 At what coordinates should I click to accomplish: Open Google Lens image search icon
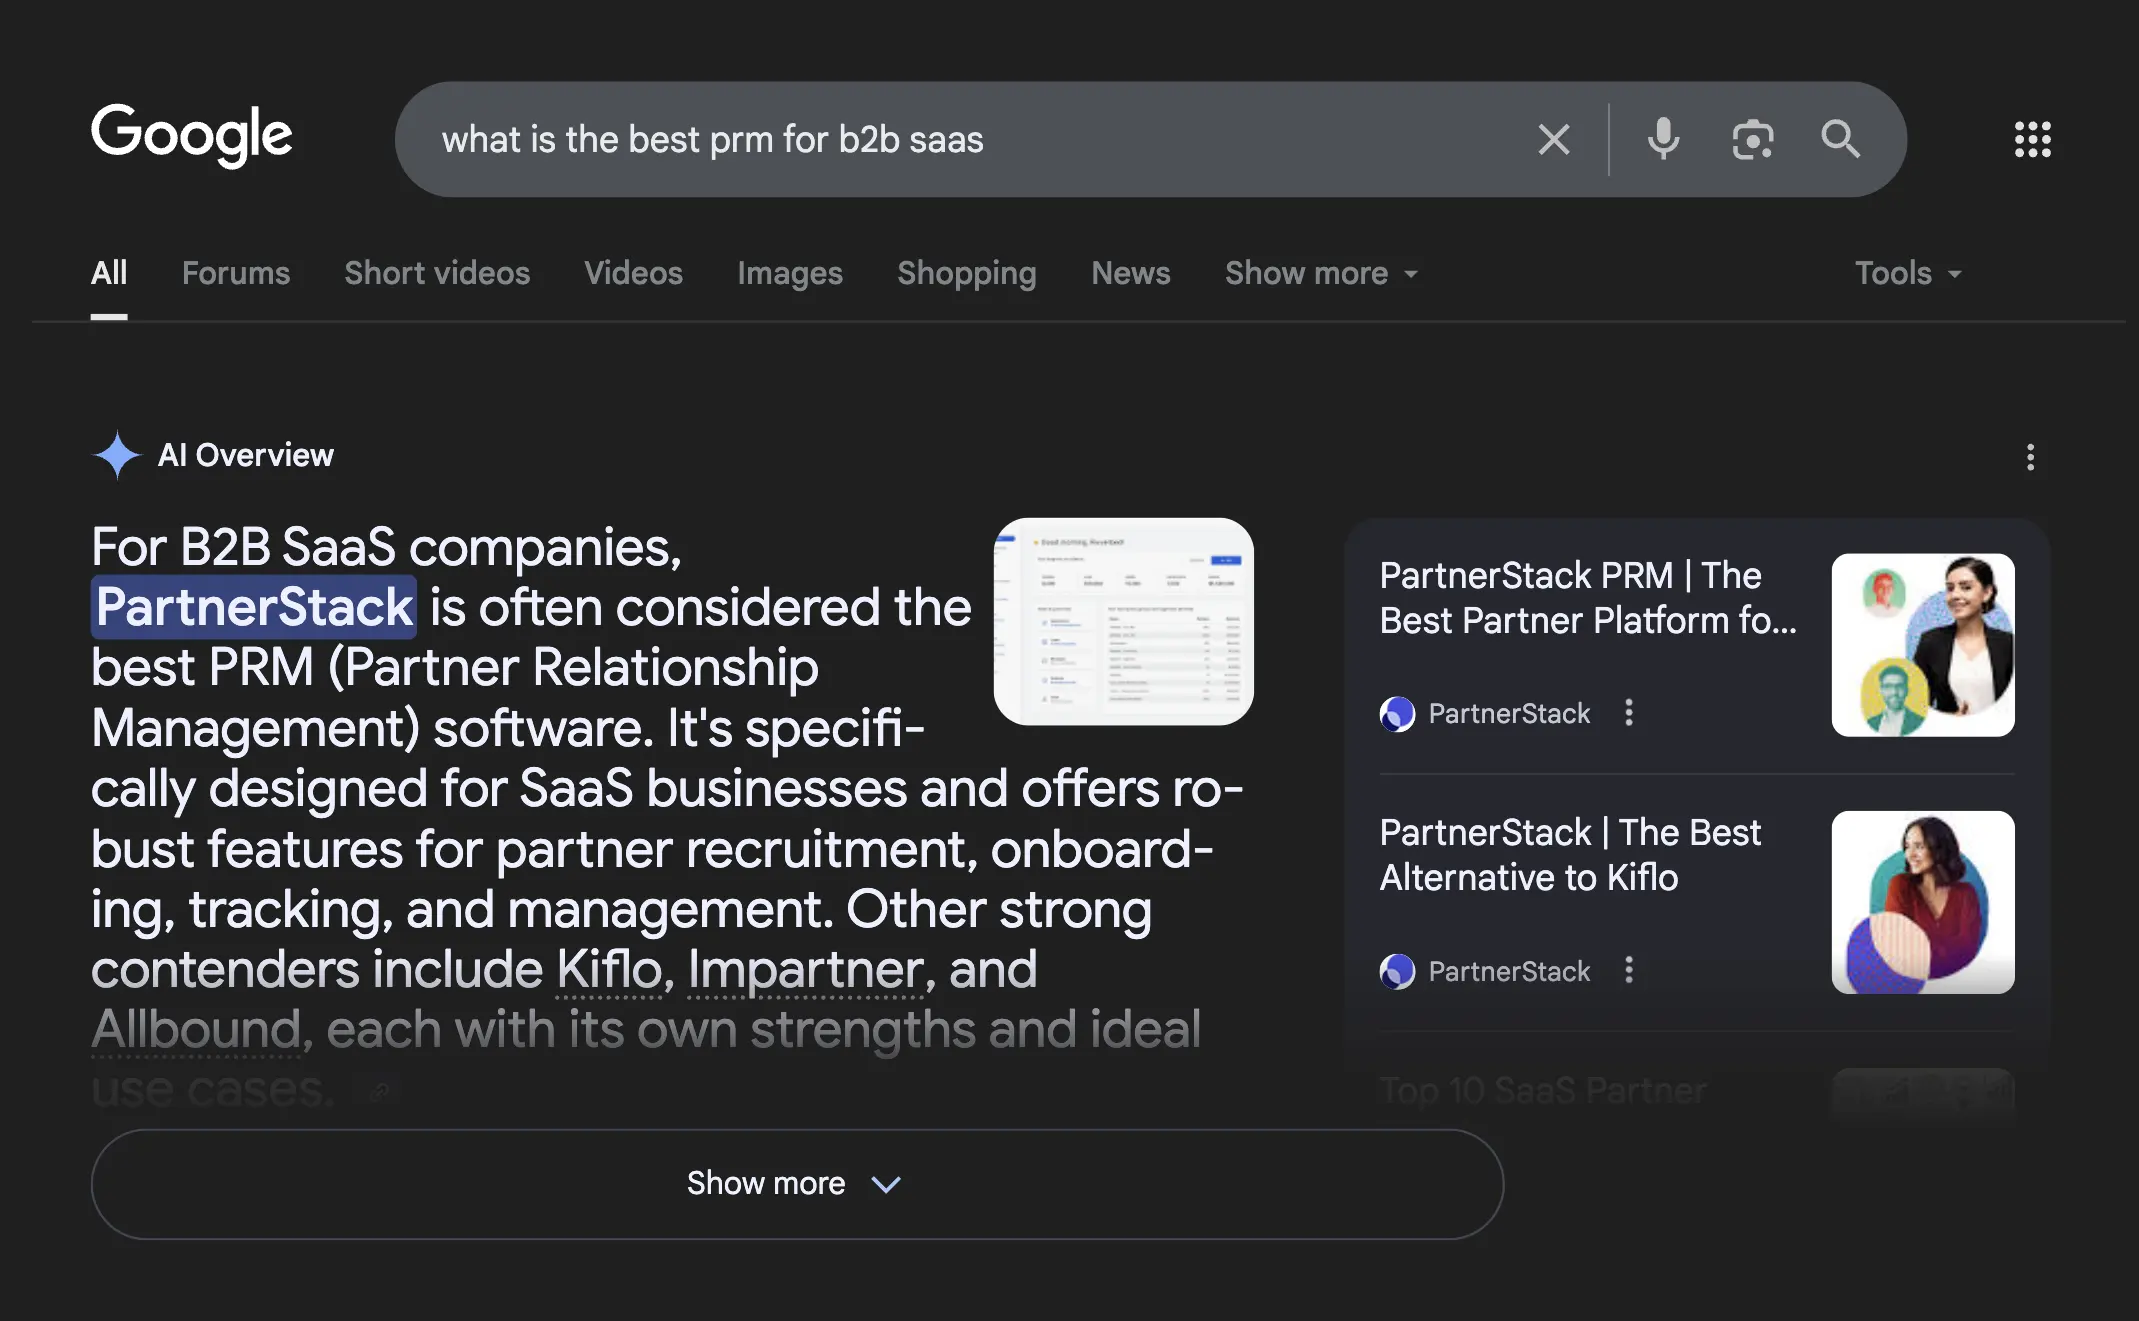point(1752,139)
